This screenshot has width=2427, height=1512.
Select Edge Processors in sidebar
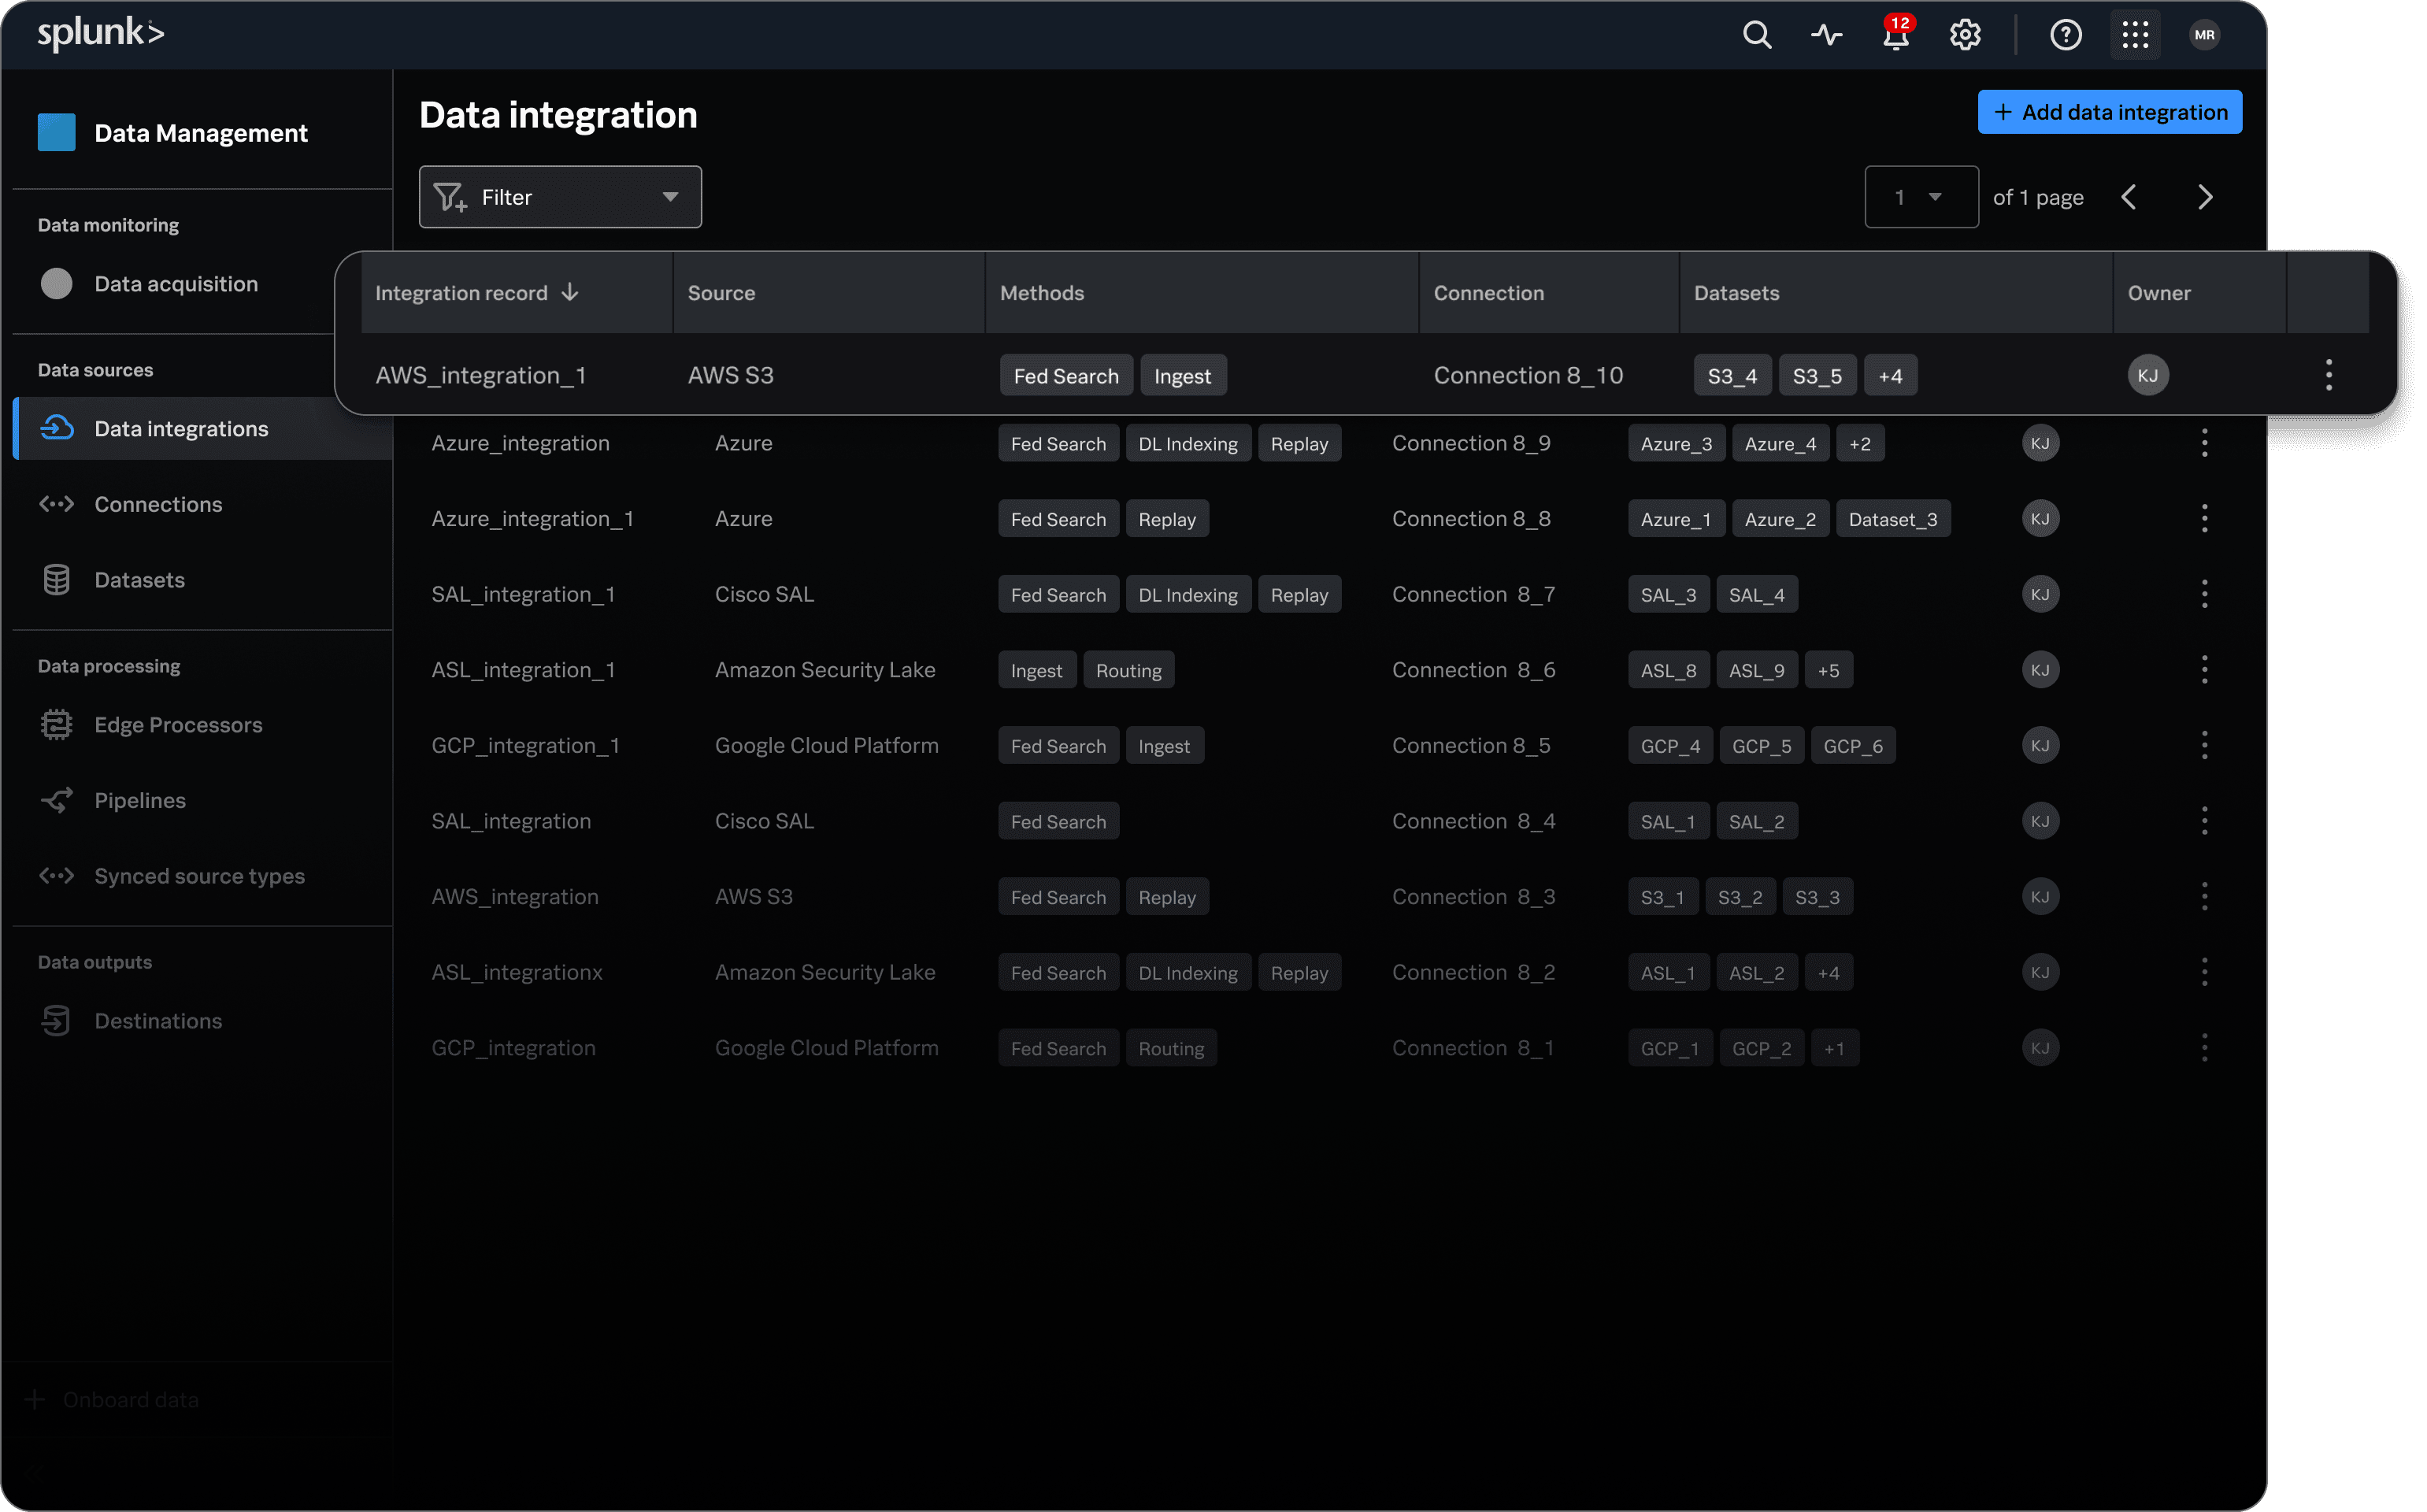coord(178,725)
